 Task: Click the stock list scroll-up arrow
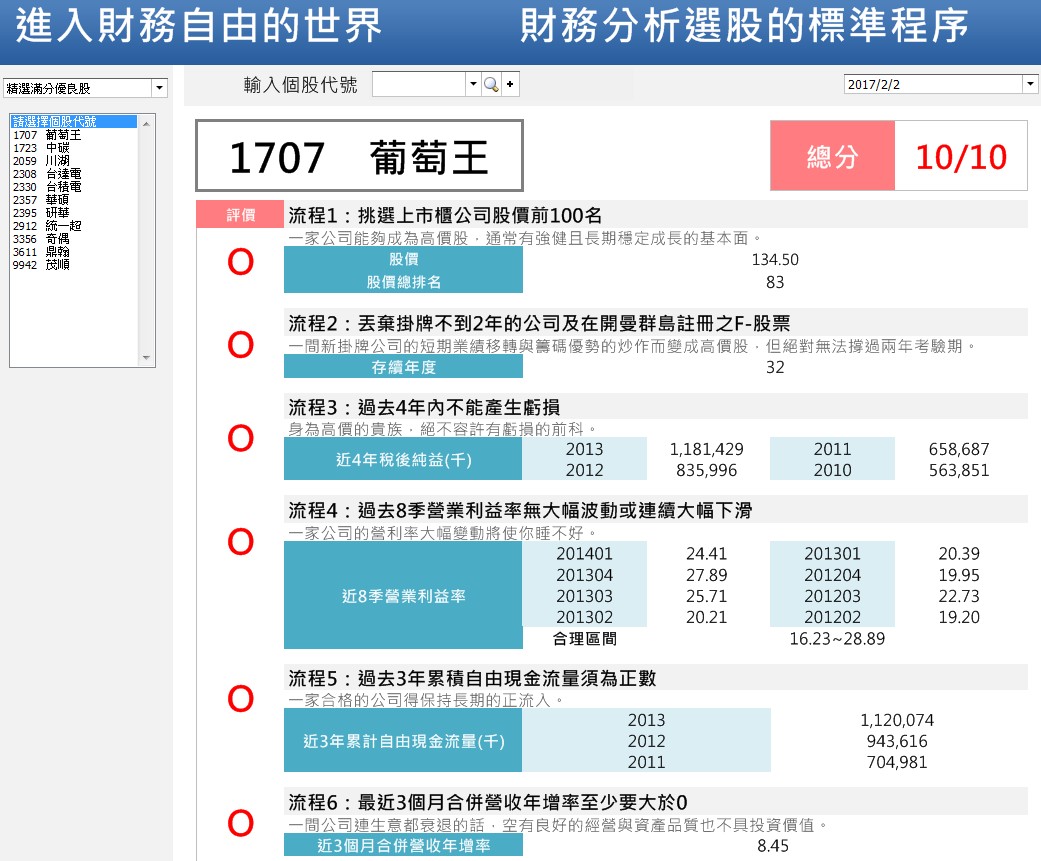pyautogui.click(x=148, y=122)
